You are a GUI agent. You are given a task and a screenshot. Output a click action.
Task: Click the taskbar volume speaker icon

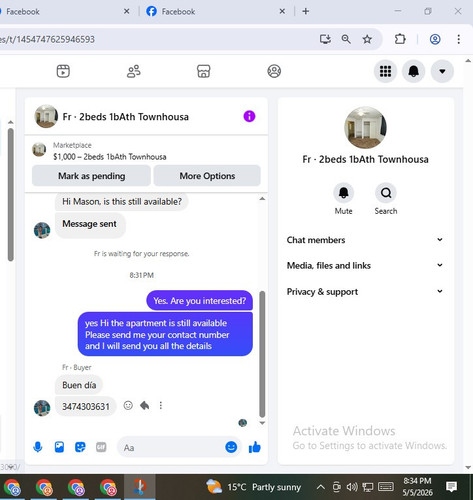point(352,487)
